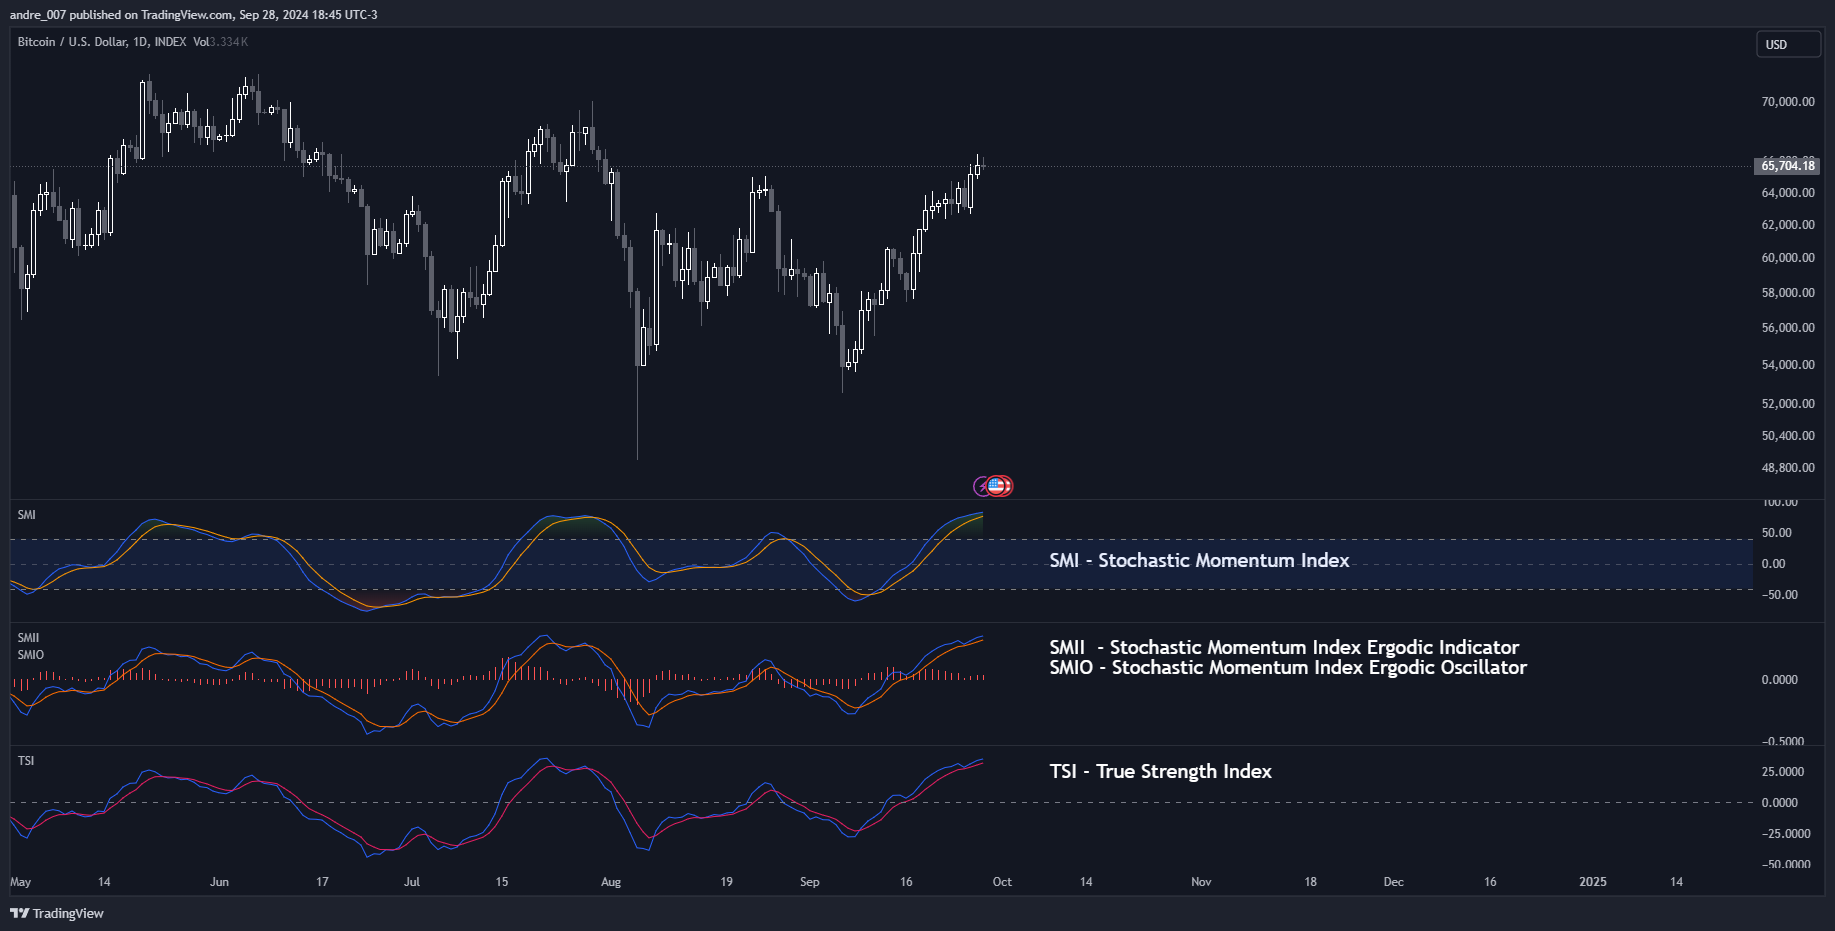The image size is (1835, 931).
Task: Open the USD currency selector
Action: point(1789,44)
